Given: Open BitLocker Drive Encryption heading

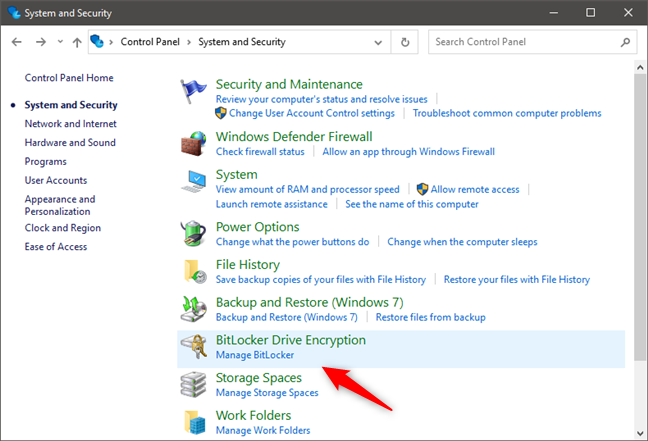Looking at the screenshot, I should [291, 340].
